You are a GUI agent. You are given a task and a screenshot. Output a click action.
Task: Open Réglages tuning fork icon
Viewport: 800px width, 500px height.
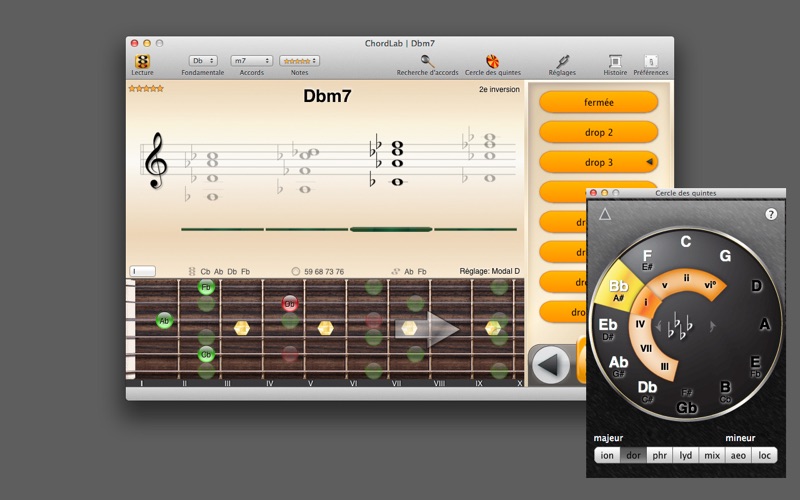pyautogui.click(x=562, y=61)
